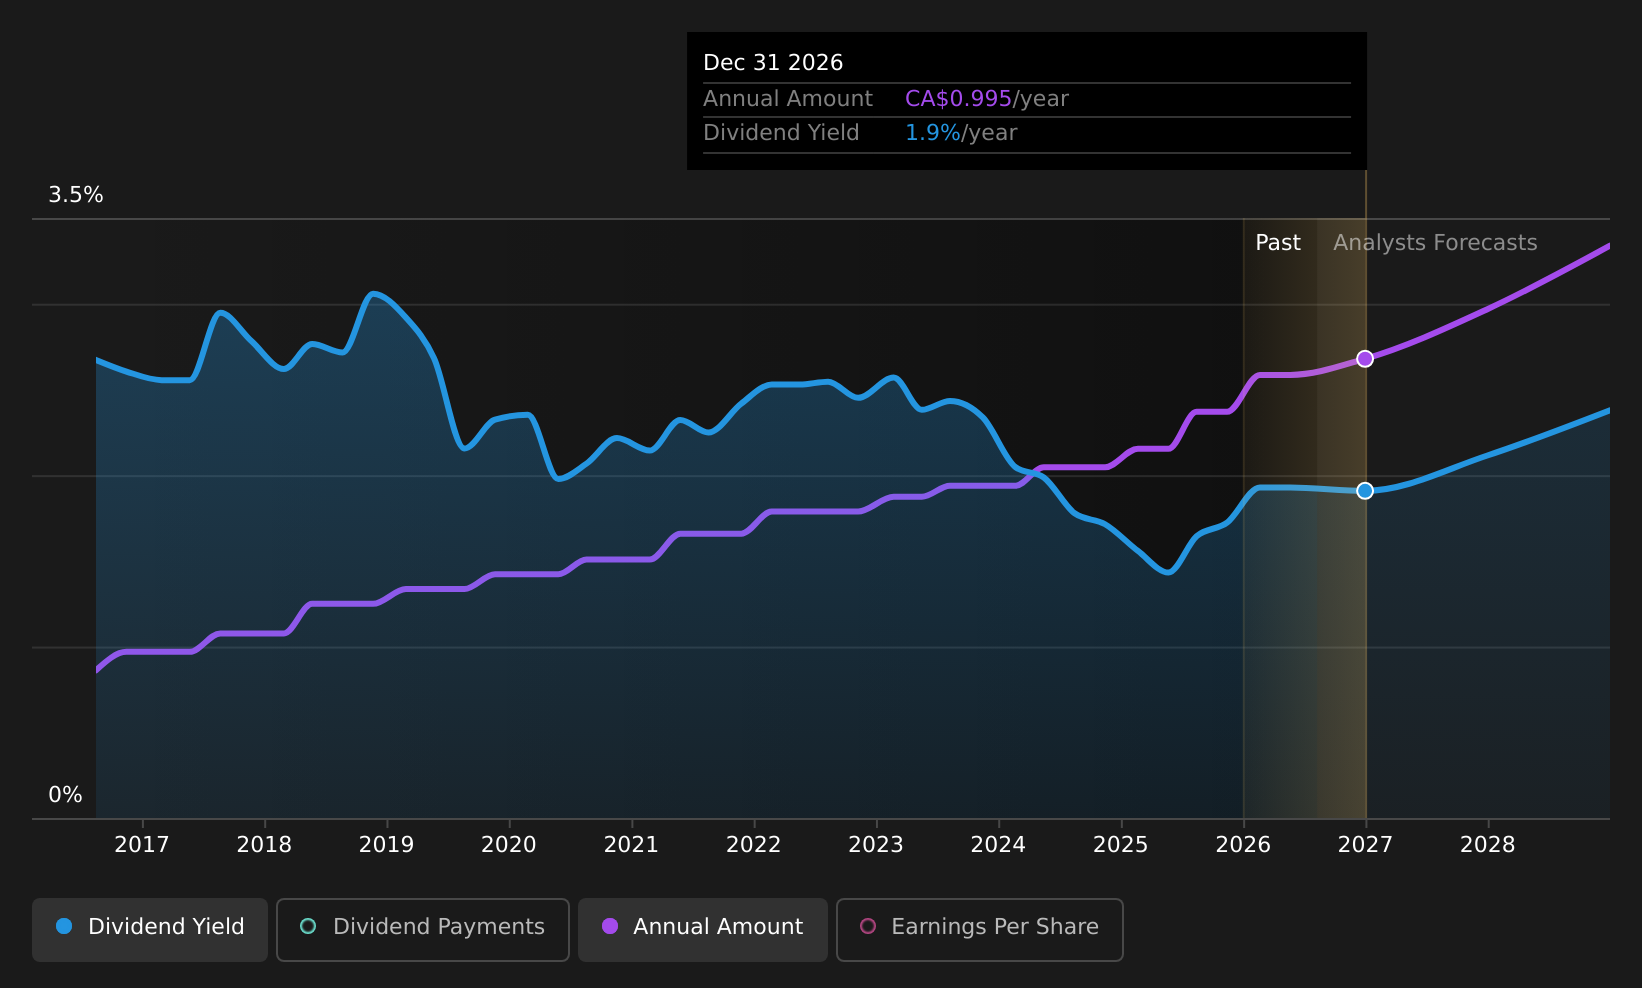Click the teal Dividend Payments legend circle
1642x988 pixels.
(308, 926)
